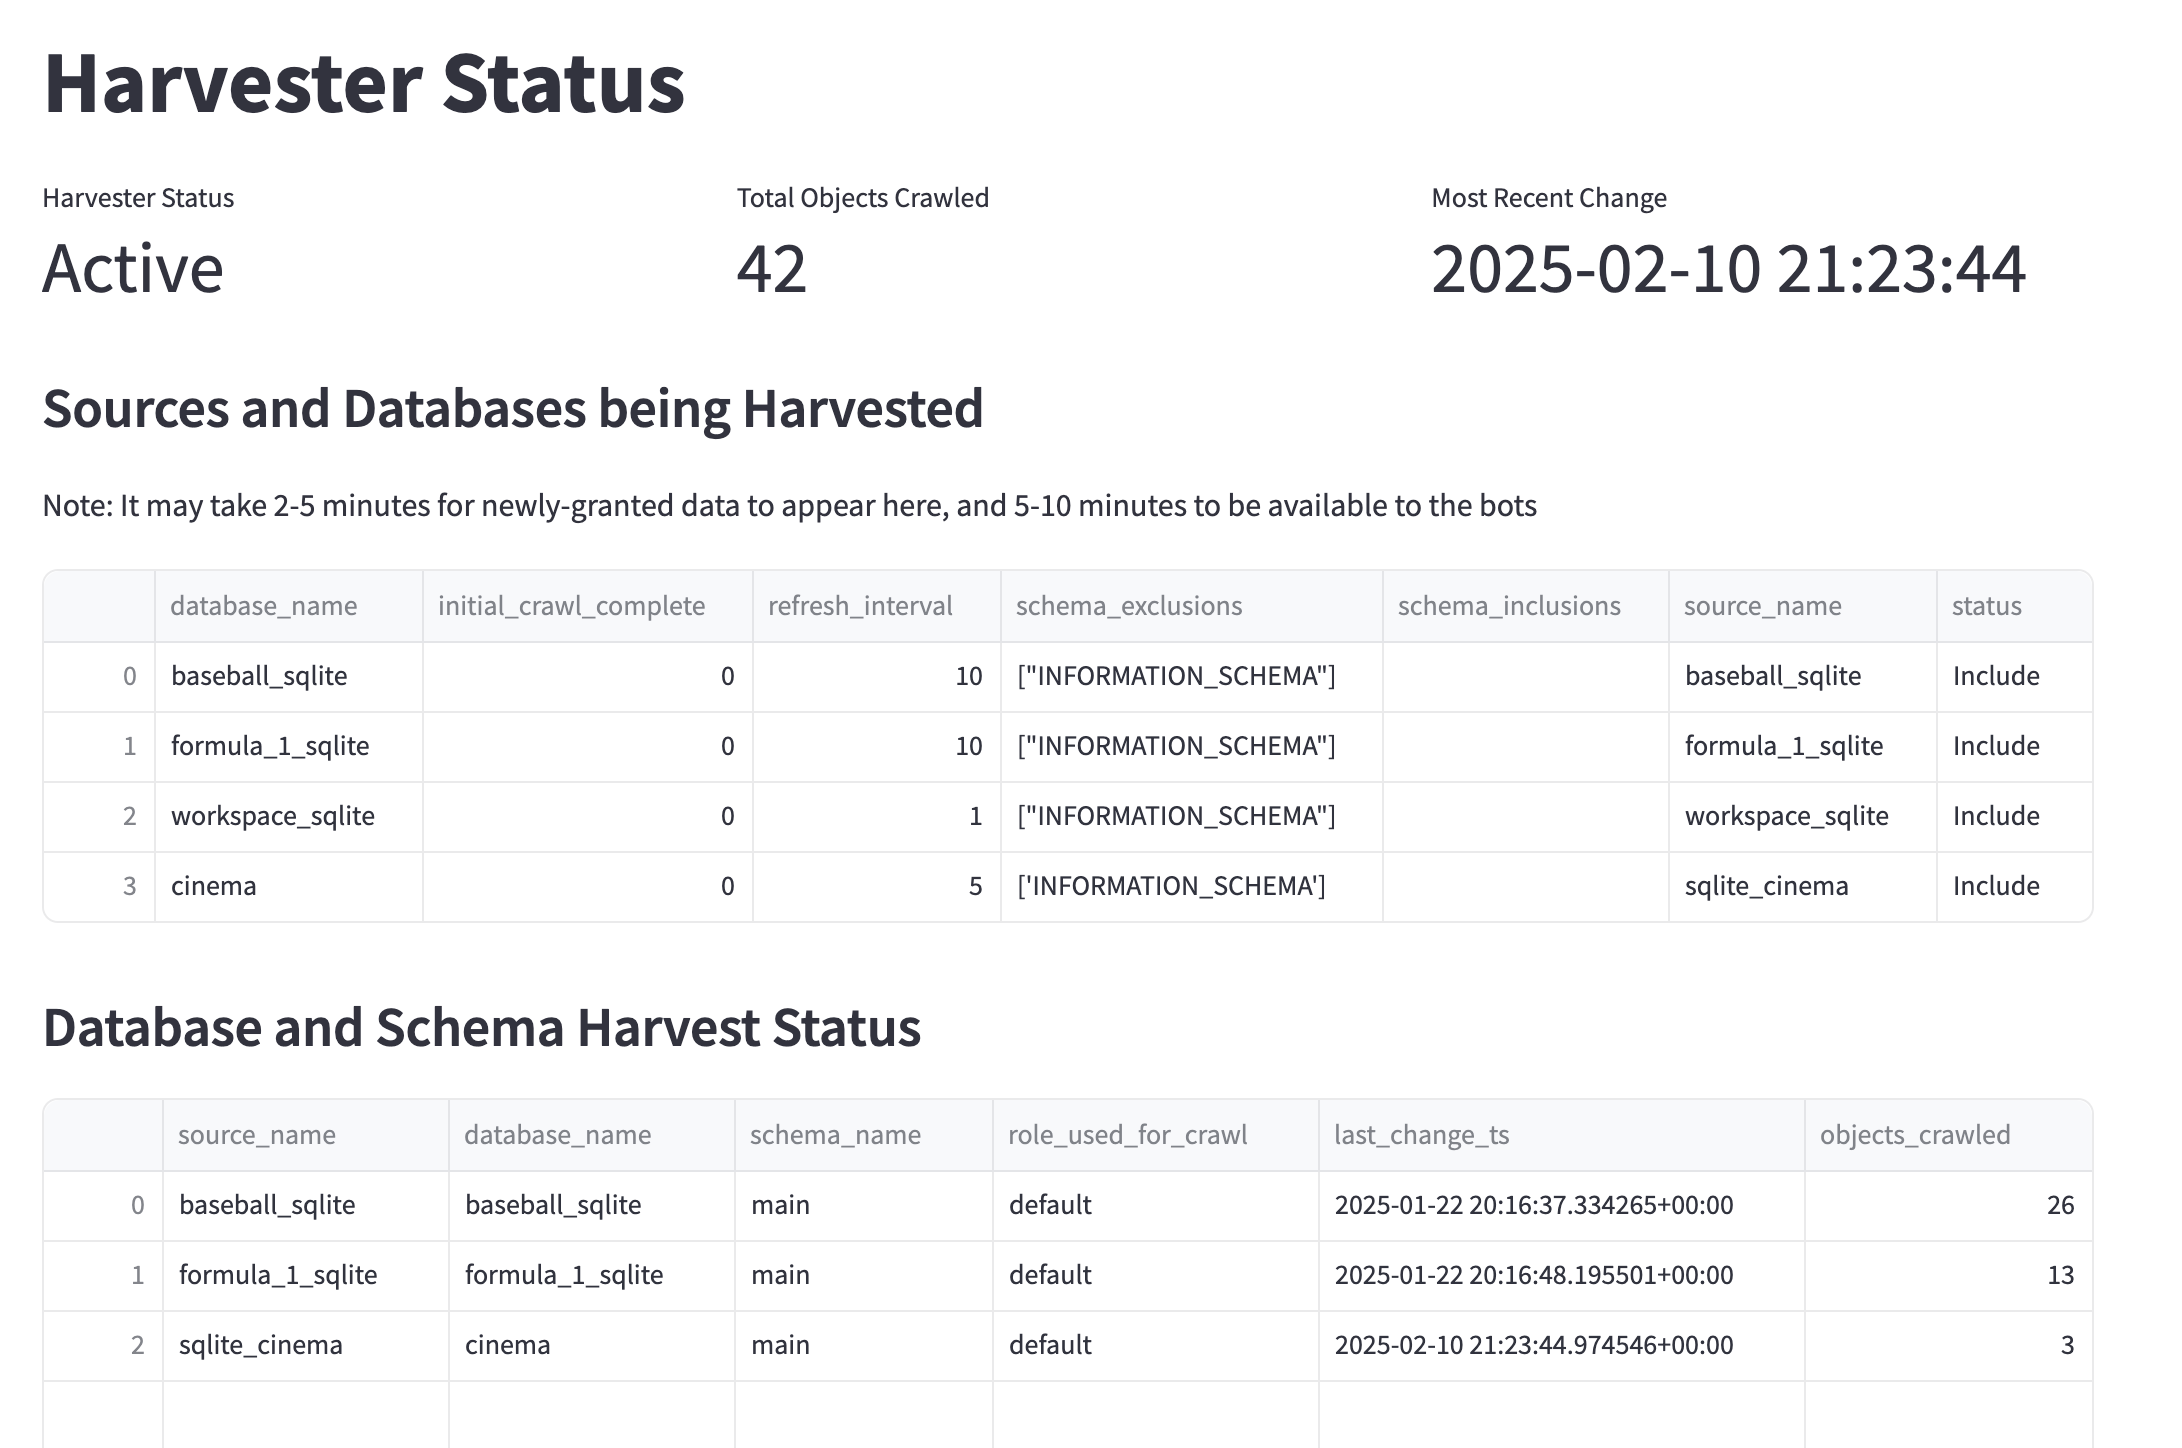Click formula_1_sqlite source_name in the harvest status table
The image size is (2182, 1448).
[278, 1275]
